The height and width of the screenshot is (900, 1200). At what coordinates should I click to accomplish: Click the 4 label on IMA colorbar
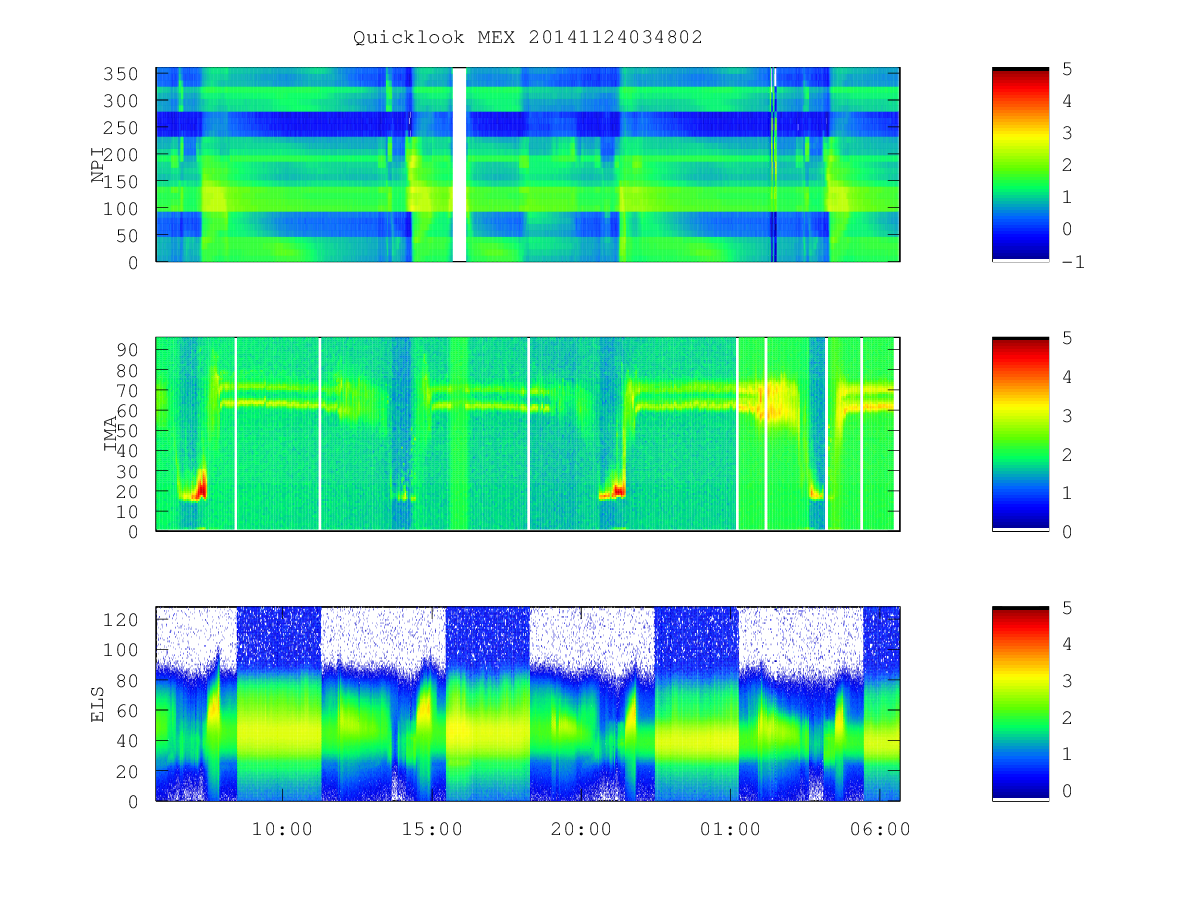tap(1066, 377)
